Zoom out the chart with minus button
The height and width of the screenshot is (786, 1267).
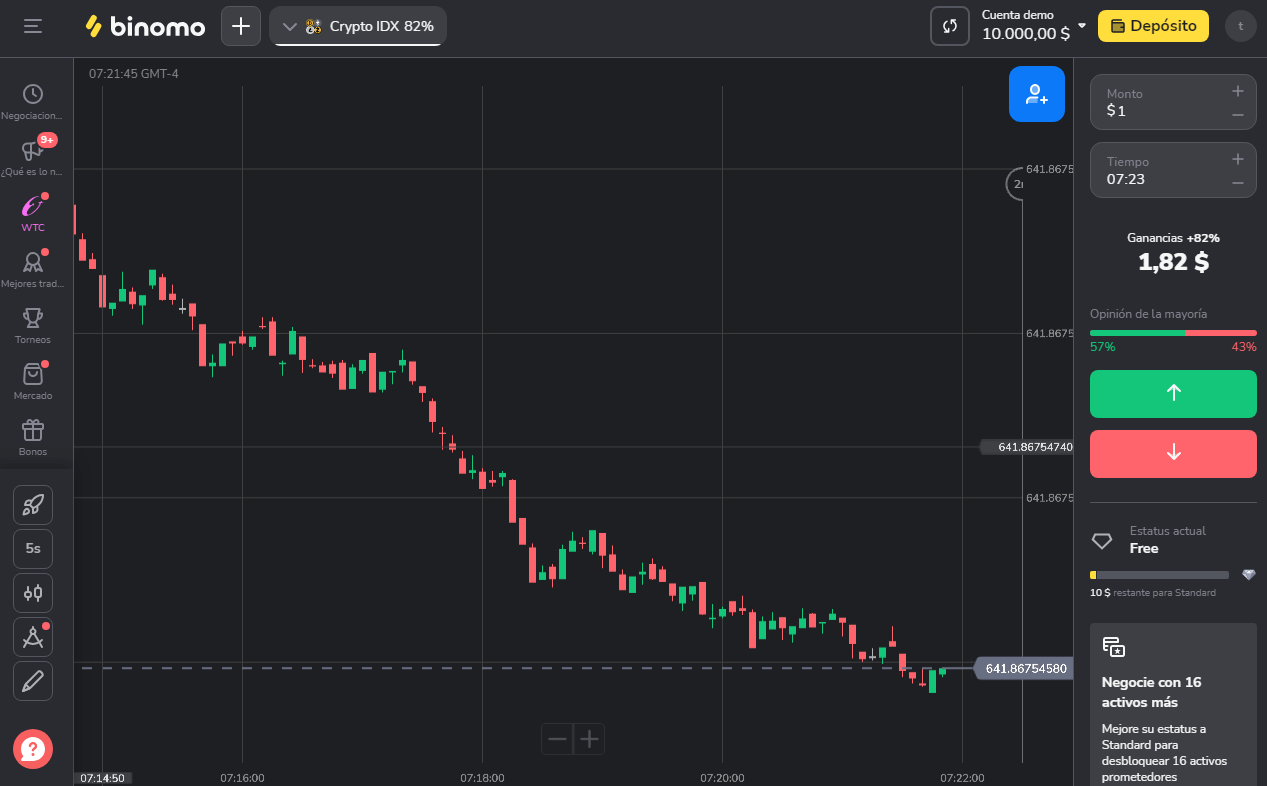[557, 739]
